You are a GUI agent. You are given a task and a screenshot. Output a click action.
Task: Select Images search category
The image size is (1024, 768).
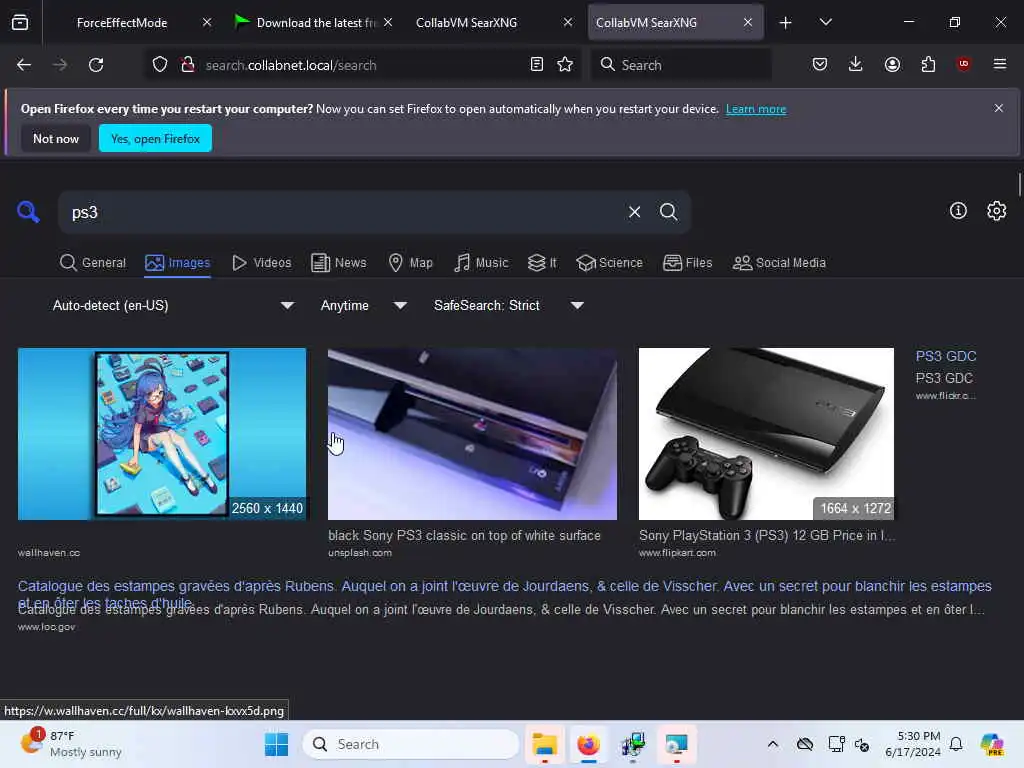(x=178, y=263)
